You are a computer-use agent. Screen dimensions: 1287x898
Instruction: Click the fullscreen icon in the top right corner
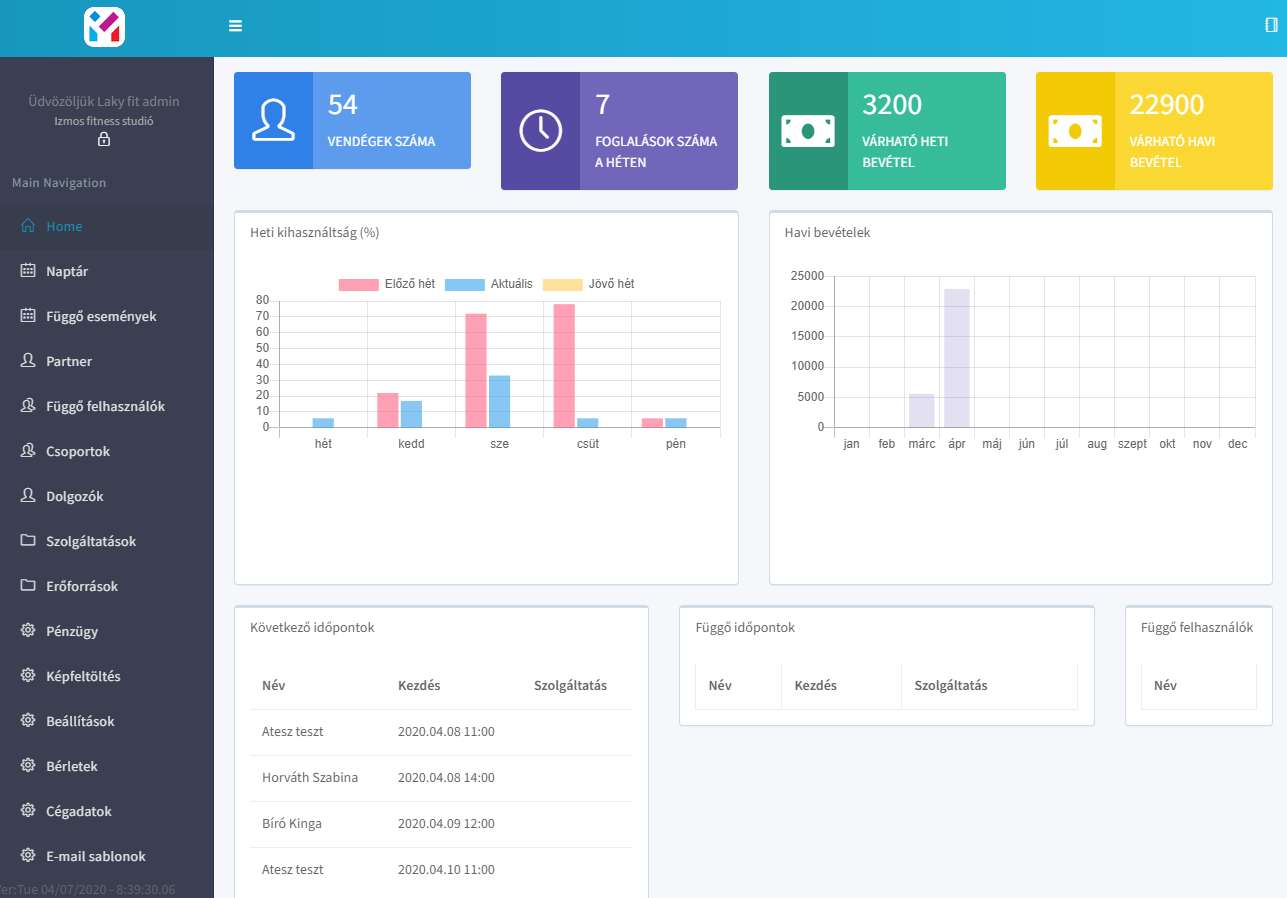1271,25
